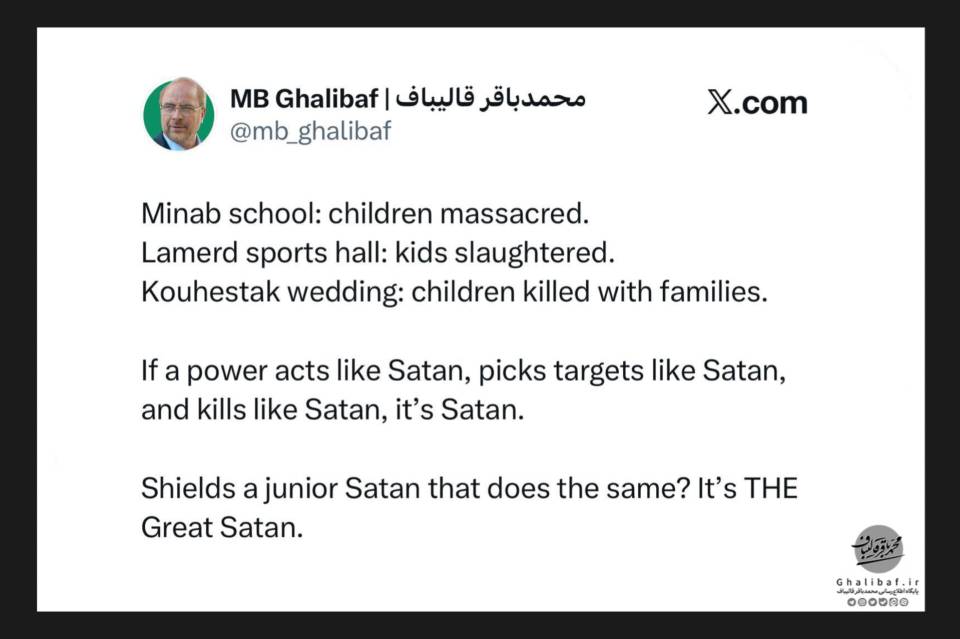Open the Ghalibaf.ir website link
The height and width of the screenshot is (639, 960).
(x=877, y=582)
